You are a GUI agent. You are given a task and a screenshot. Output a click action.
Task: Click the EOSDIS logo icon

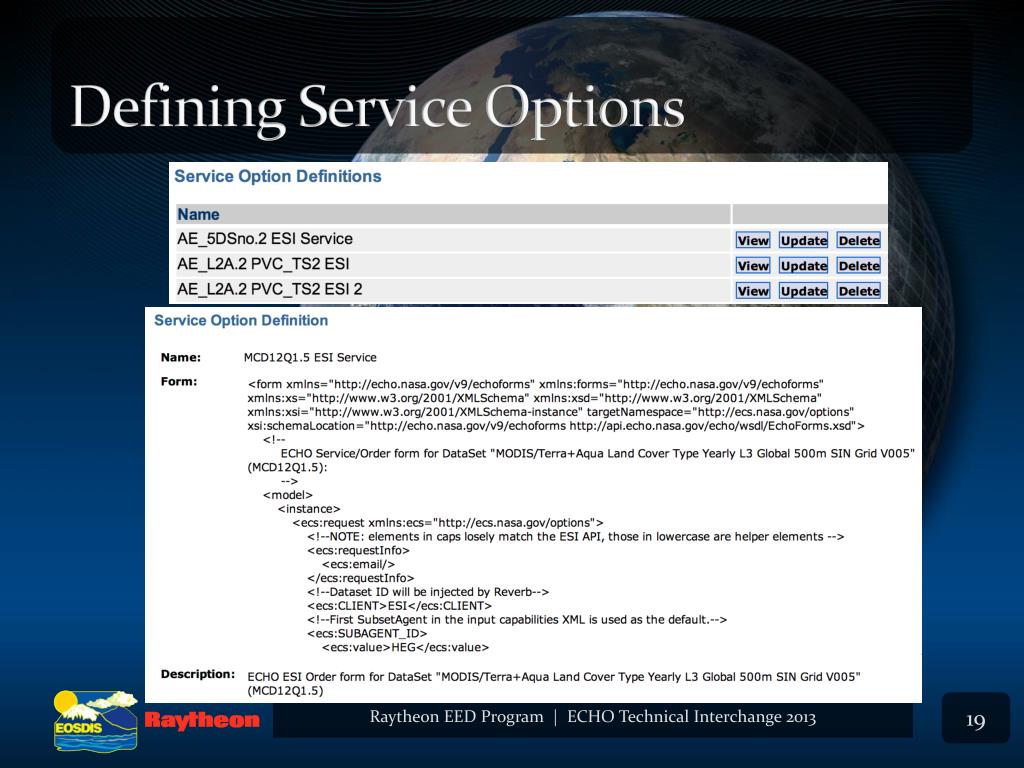[96, 721]
